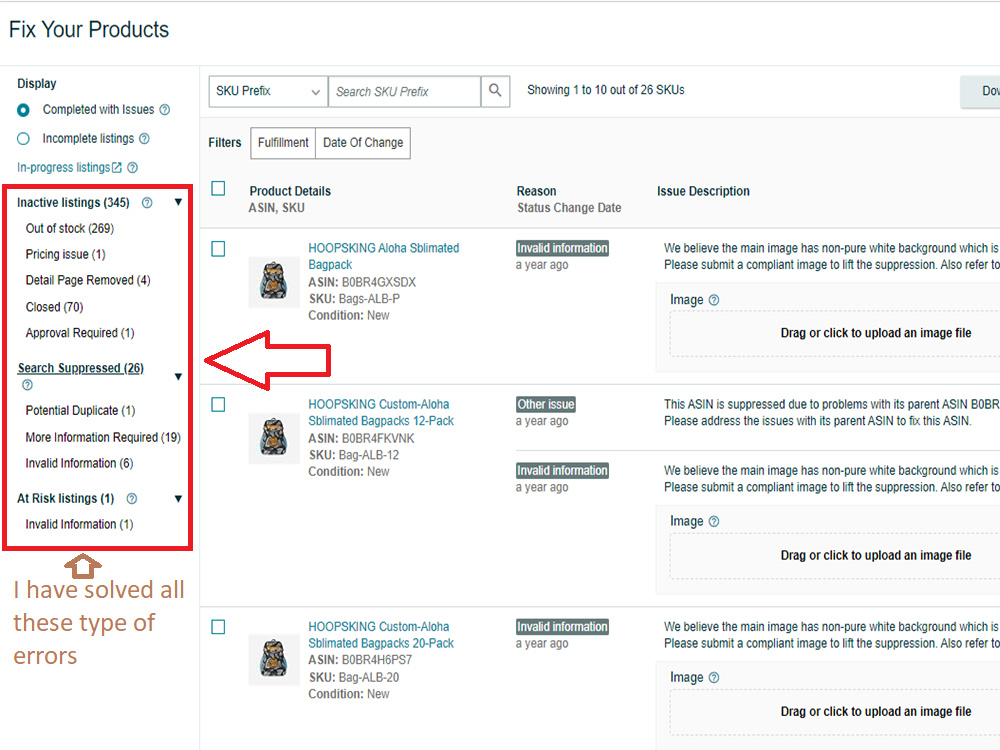Collapse the Search Suppressed section arrow
The height and width of the screenshot is (750, 1000).
click(x=179, y=376)
